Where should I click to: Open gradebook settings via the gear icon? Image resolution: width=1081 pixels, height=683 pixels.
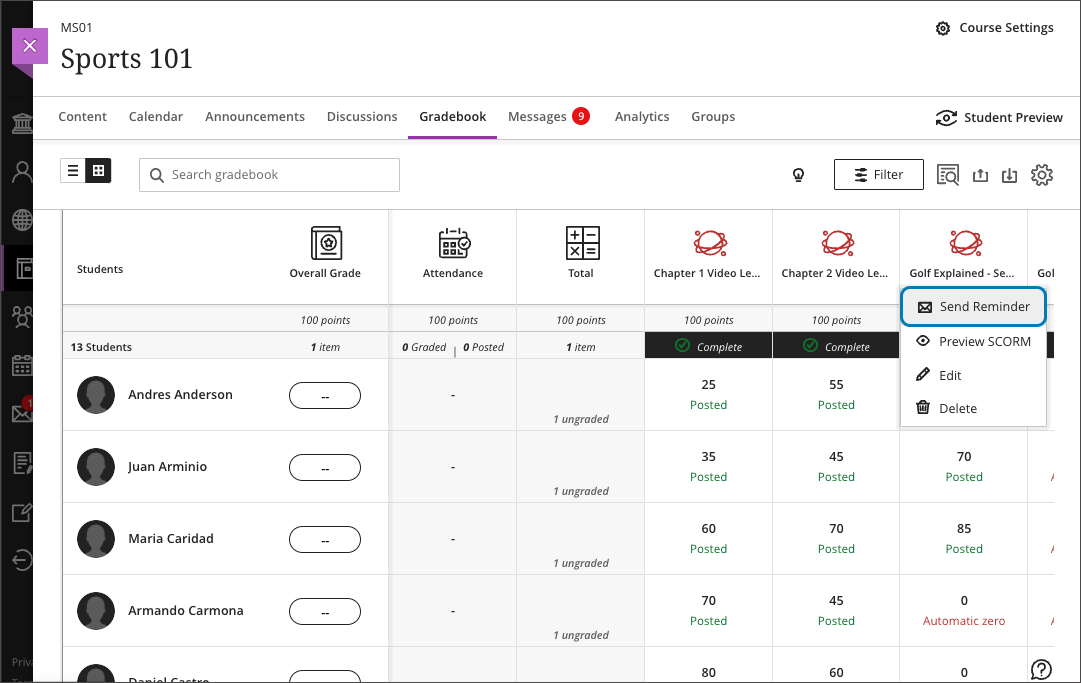[1042, 174]
